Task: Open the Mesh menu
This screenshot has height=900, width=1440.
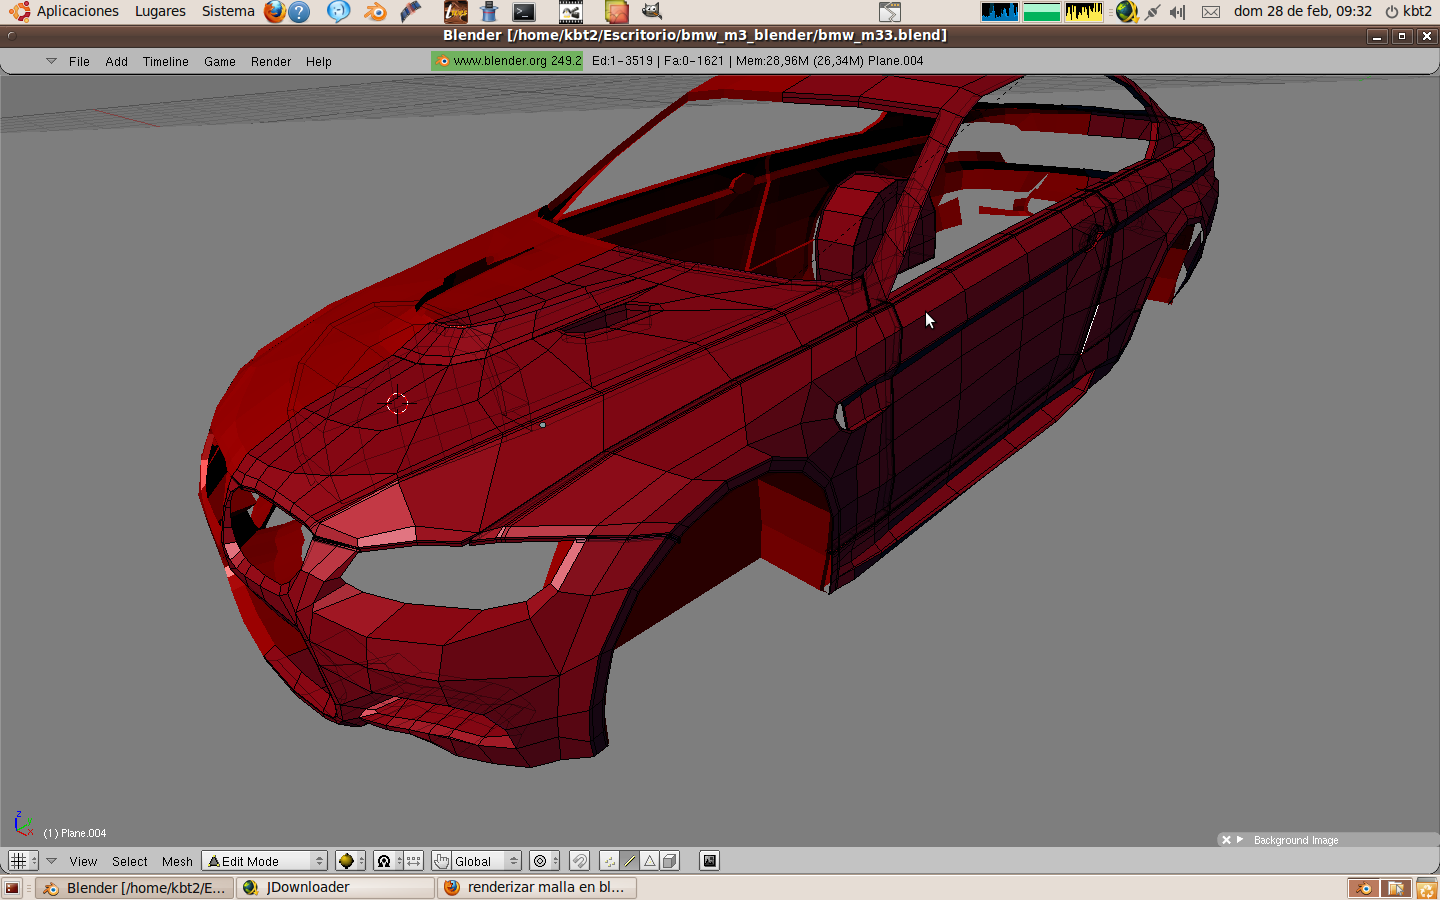Action: point(177,862)
